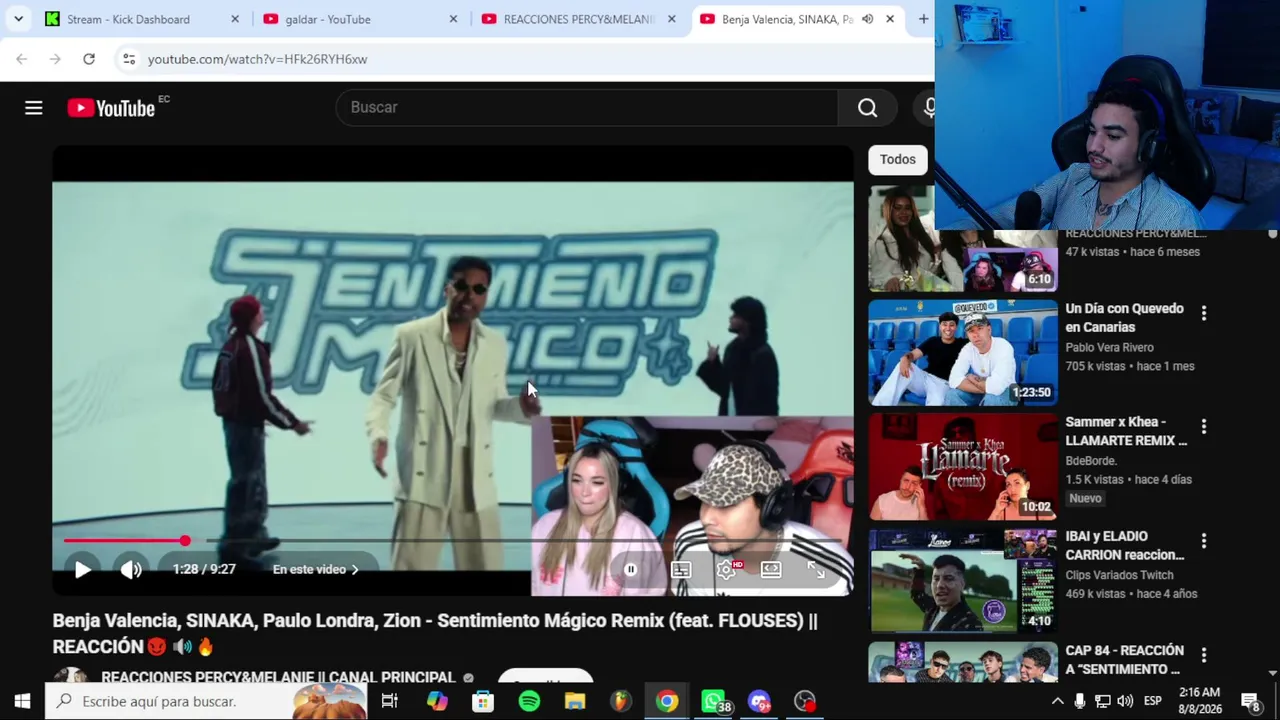Image resolution: width=1280 pixels, height=720 pixels.
Task: Play the paused video
Action: pyautogui.click(x=83, y=569)
